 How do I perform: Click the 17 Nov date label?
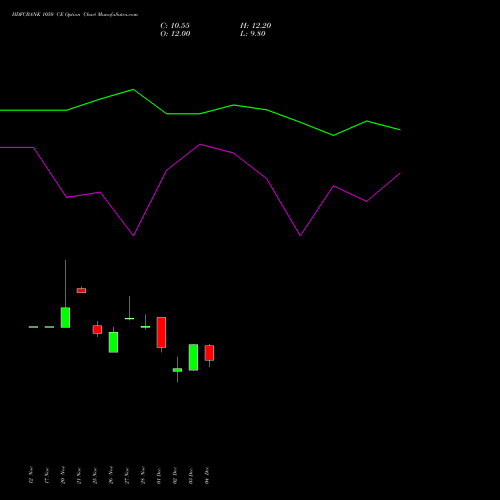point(47,475)
